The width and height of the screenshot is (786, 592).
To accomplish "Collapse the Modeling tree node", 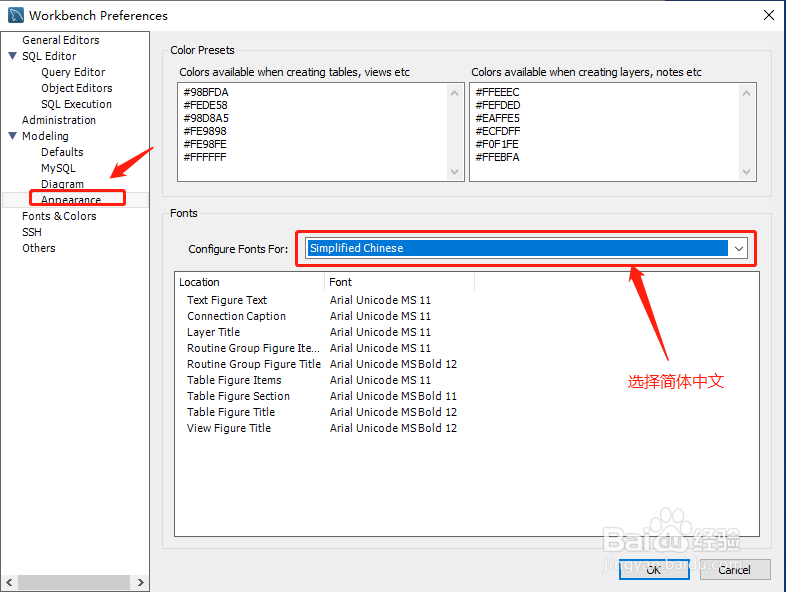I will tap(13, 136).
